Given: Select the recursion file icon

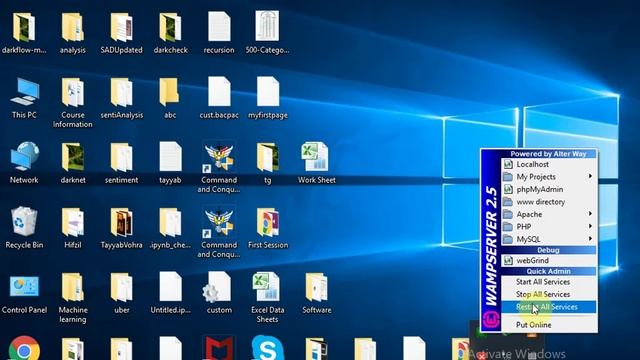Looking at the screenshot, I should [219, 26].
